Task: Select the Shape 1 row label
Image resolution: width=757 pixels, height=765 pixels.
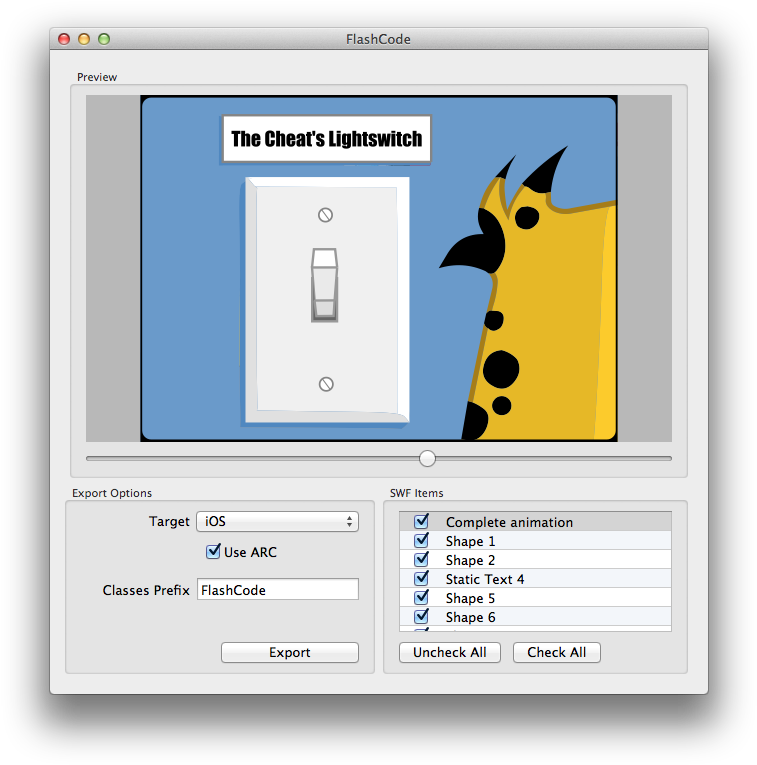Action: 470,541
